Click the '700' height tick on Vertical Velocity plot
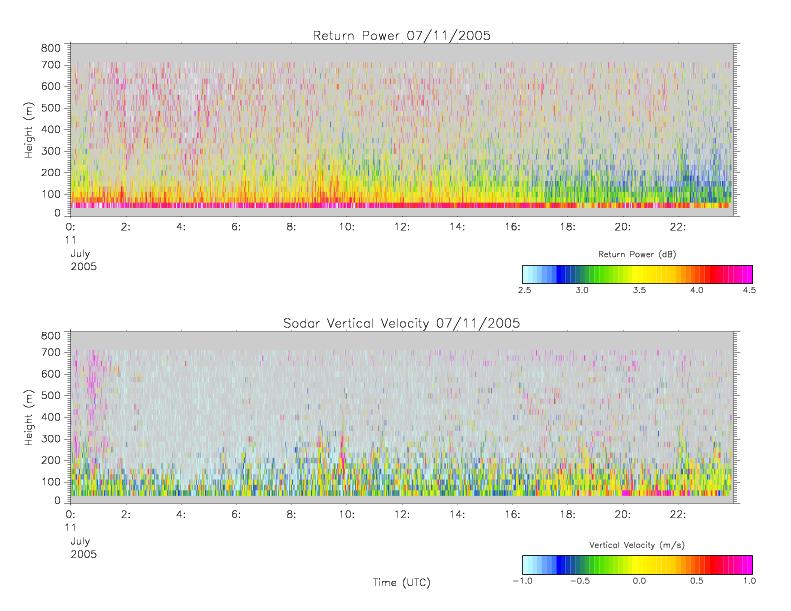This screenshot has width=791, height=611. (50, 353)
